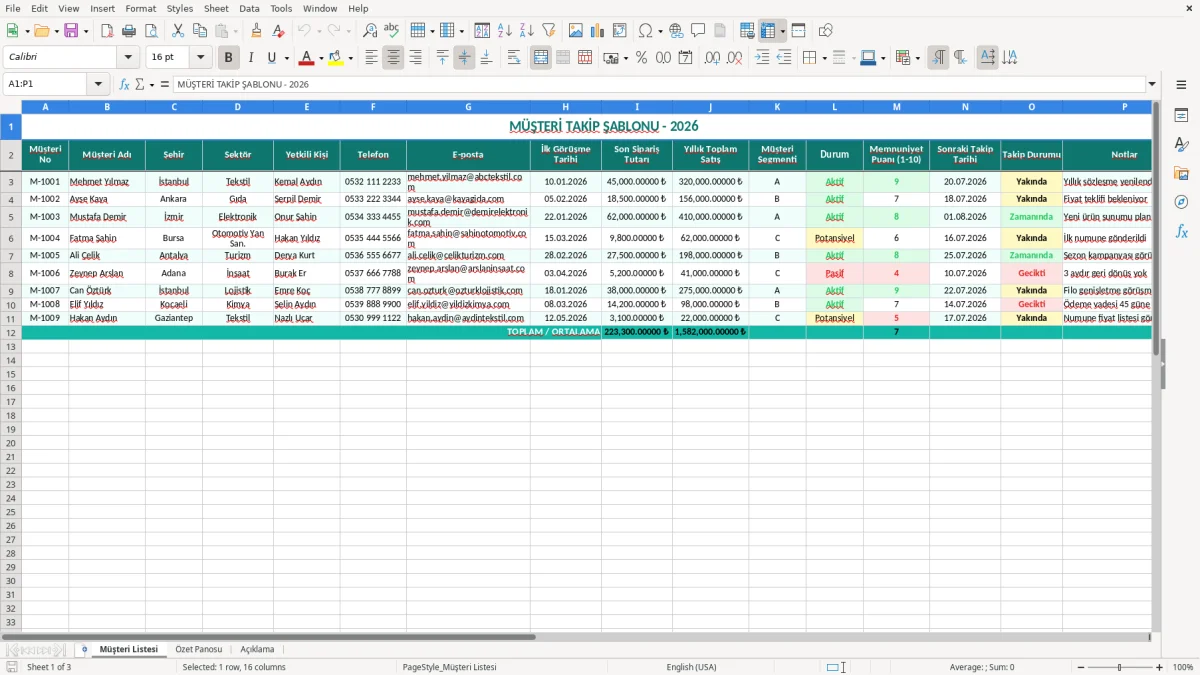Insert a comment
The image size is (1200, 675).
[699, 31]
